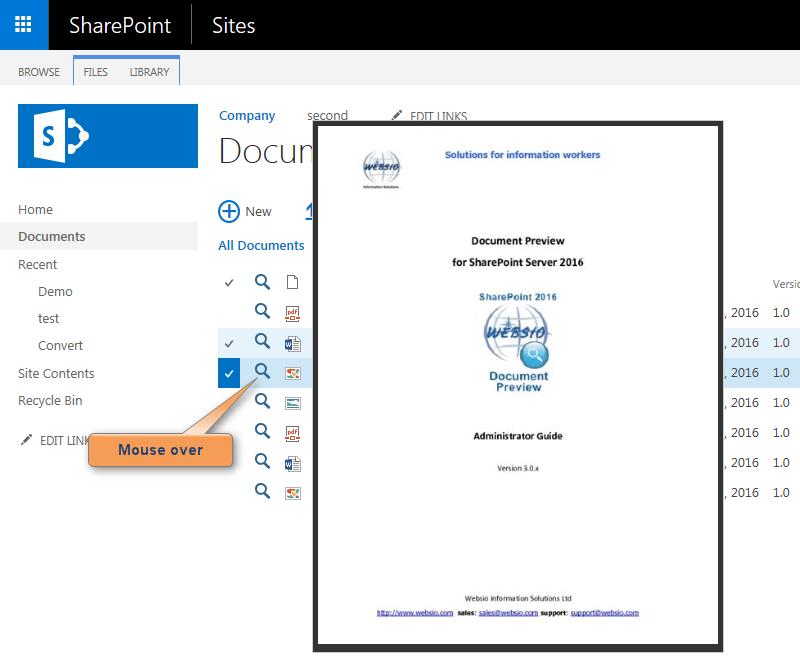Image resolution: width=800 pixels, height=666 pixels.
Task: Click the preview magnifier in the checked row
Action: tap(262, 372)
